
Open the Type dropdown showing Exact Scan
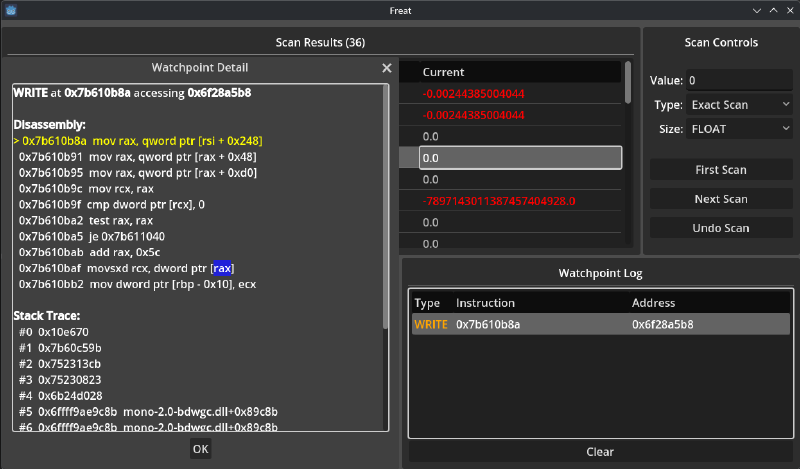(x=739, y=105)
